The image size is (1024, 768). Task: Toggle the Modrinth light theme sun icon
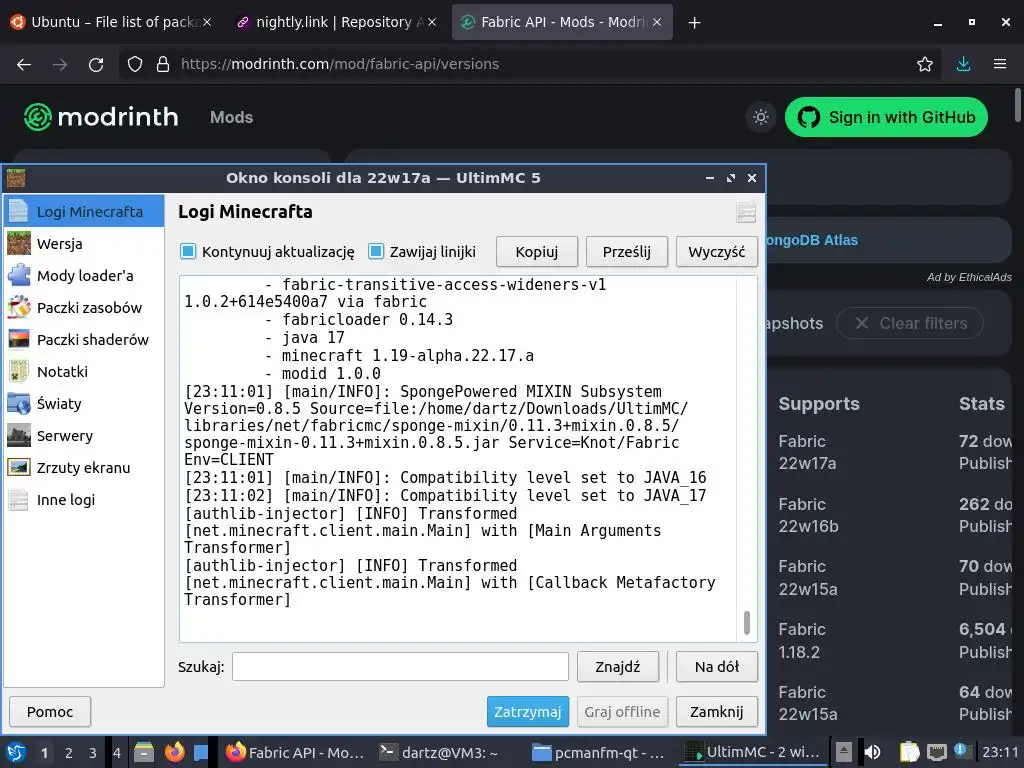click(x=760, y=118)
